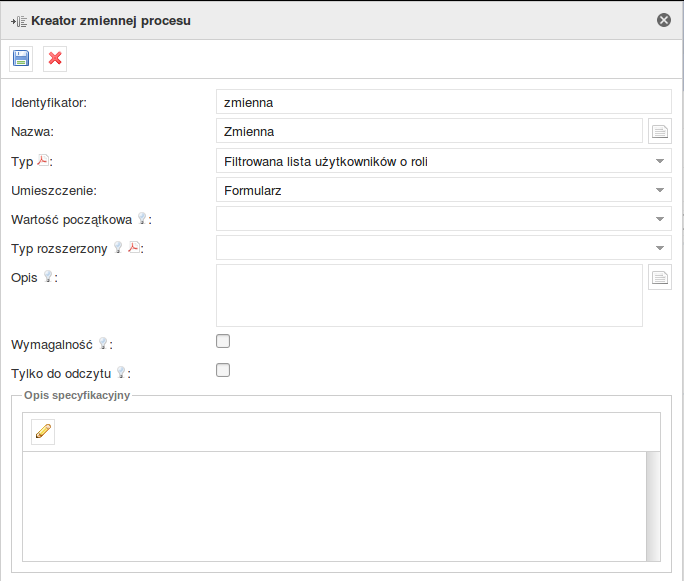Click the save floppy disk icon
This screenshot has width=684, height=581.
point(21,58)
